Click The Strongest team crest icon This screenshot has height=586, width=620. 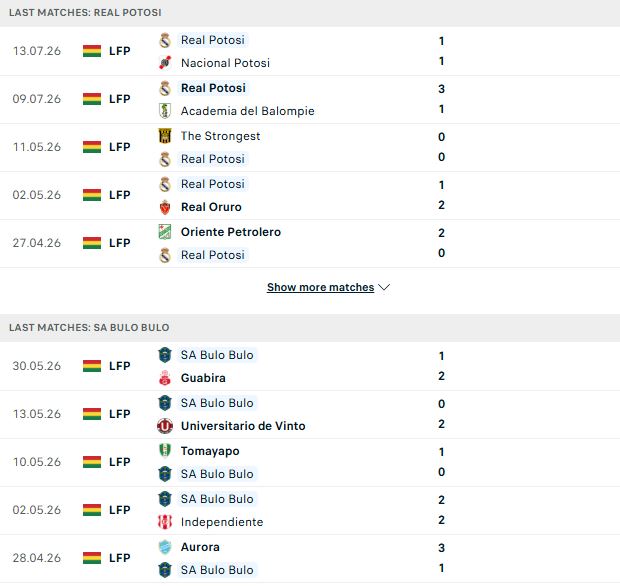pos(165,136)
